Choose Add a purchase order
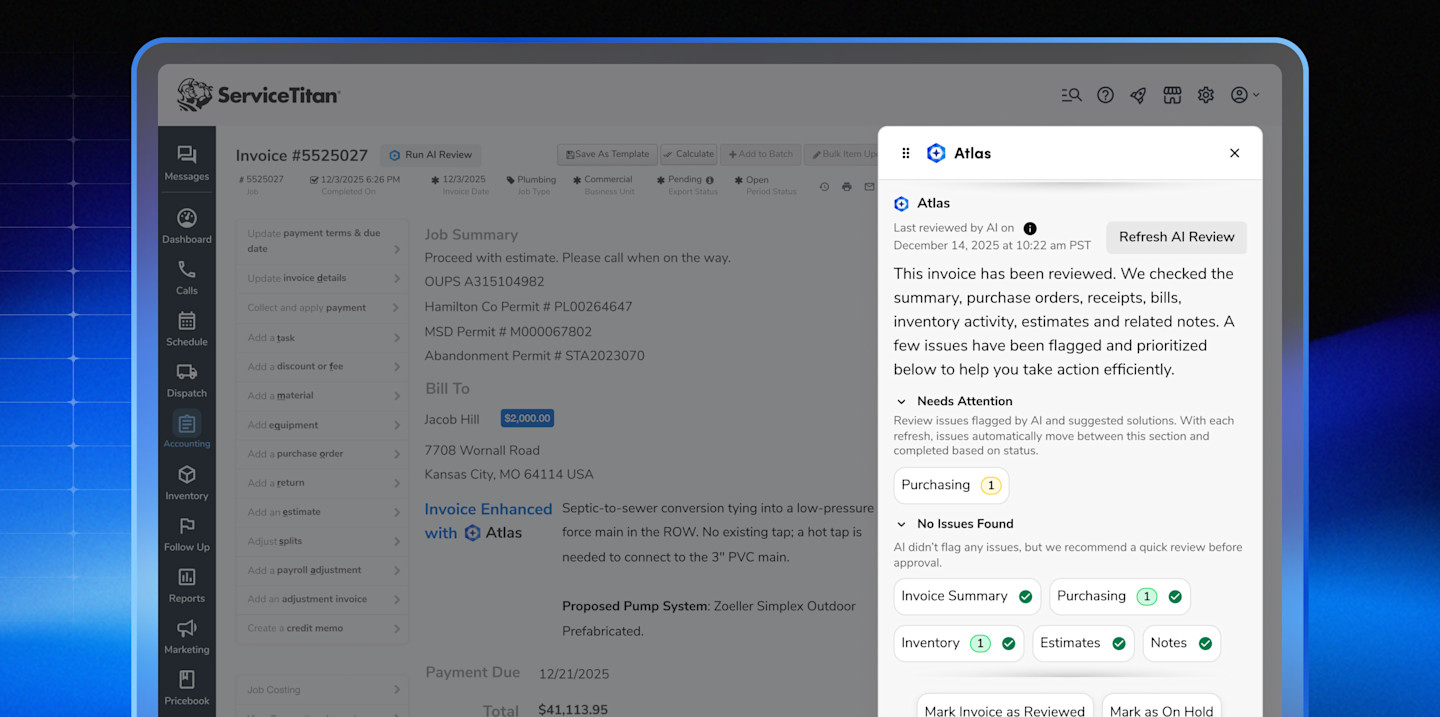The image size is (1440, 717). pos(322,454)
